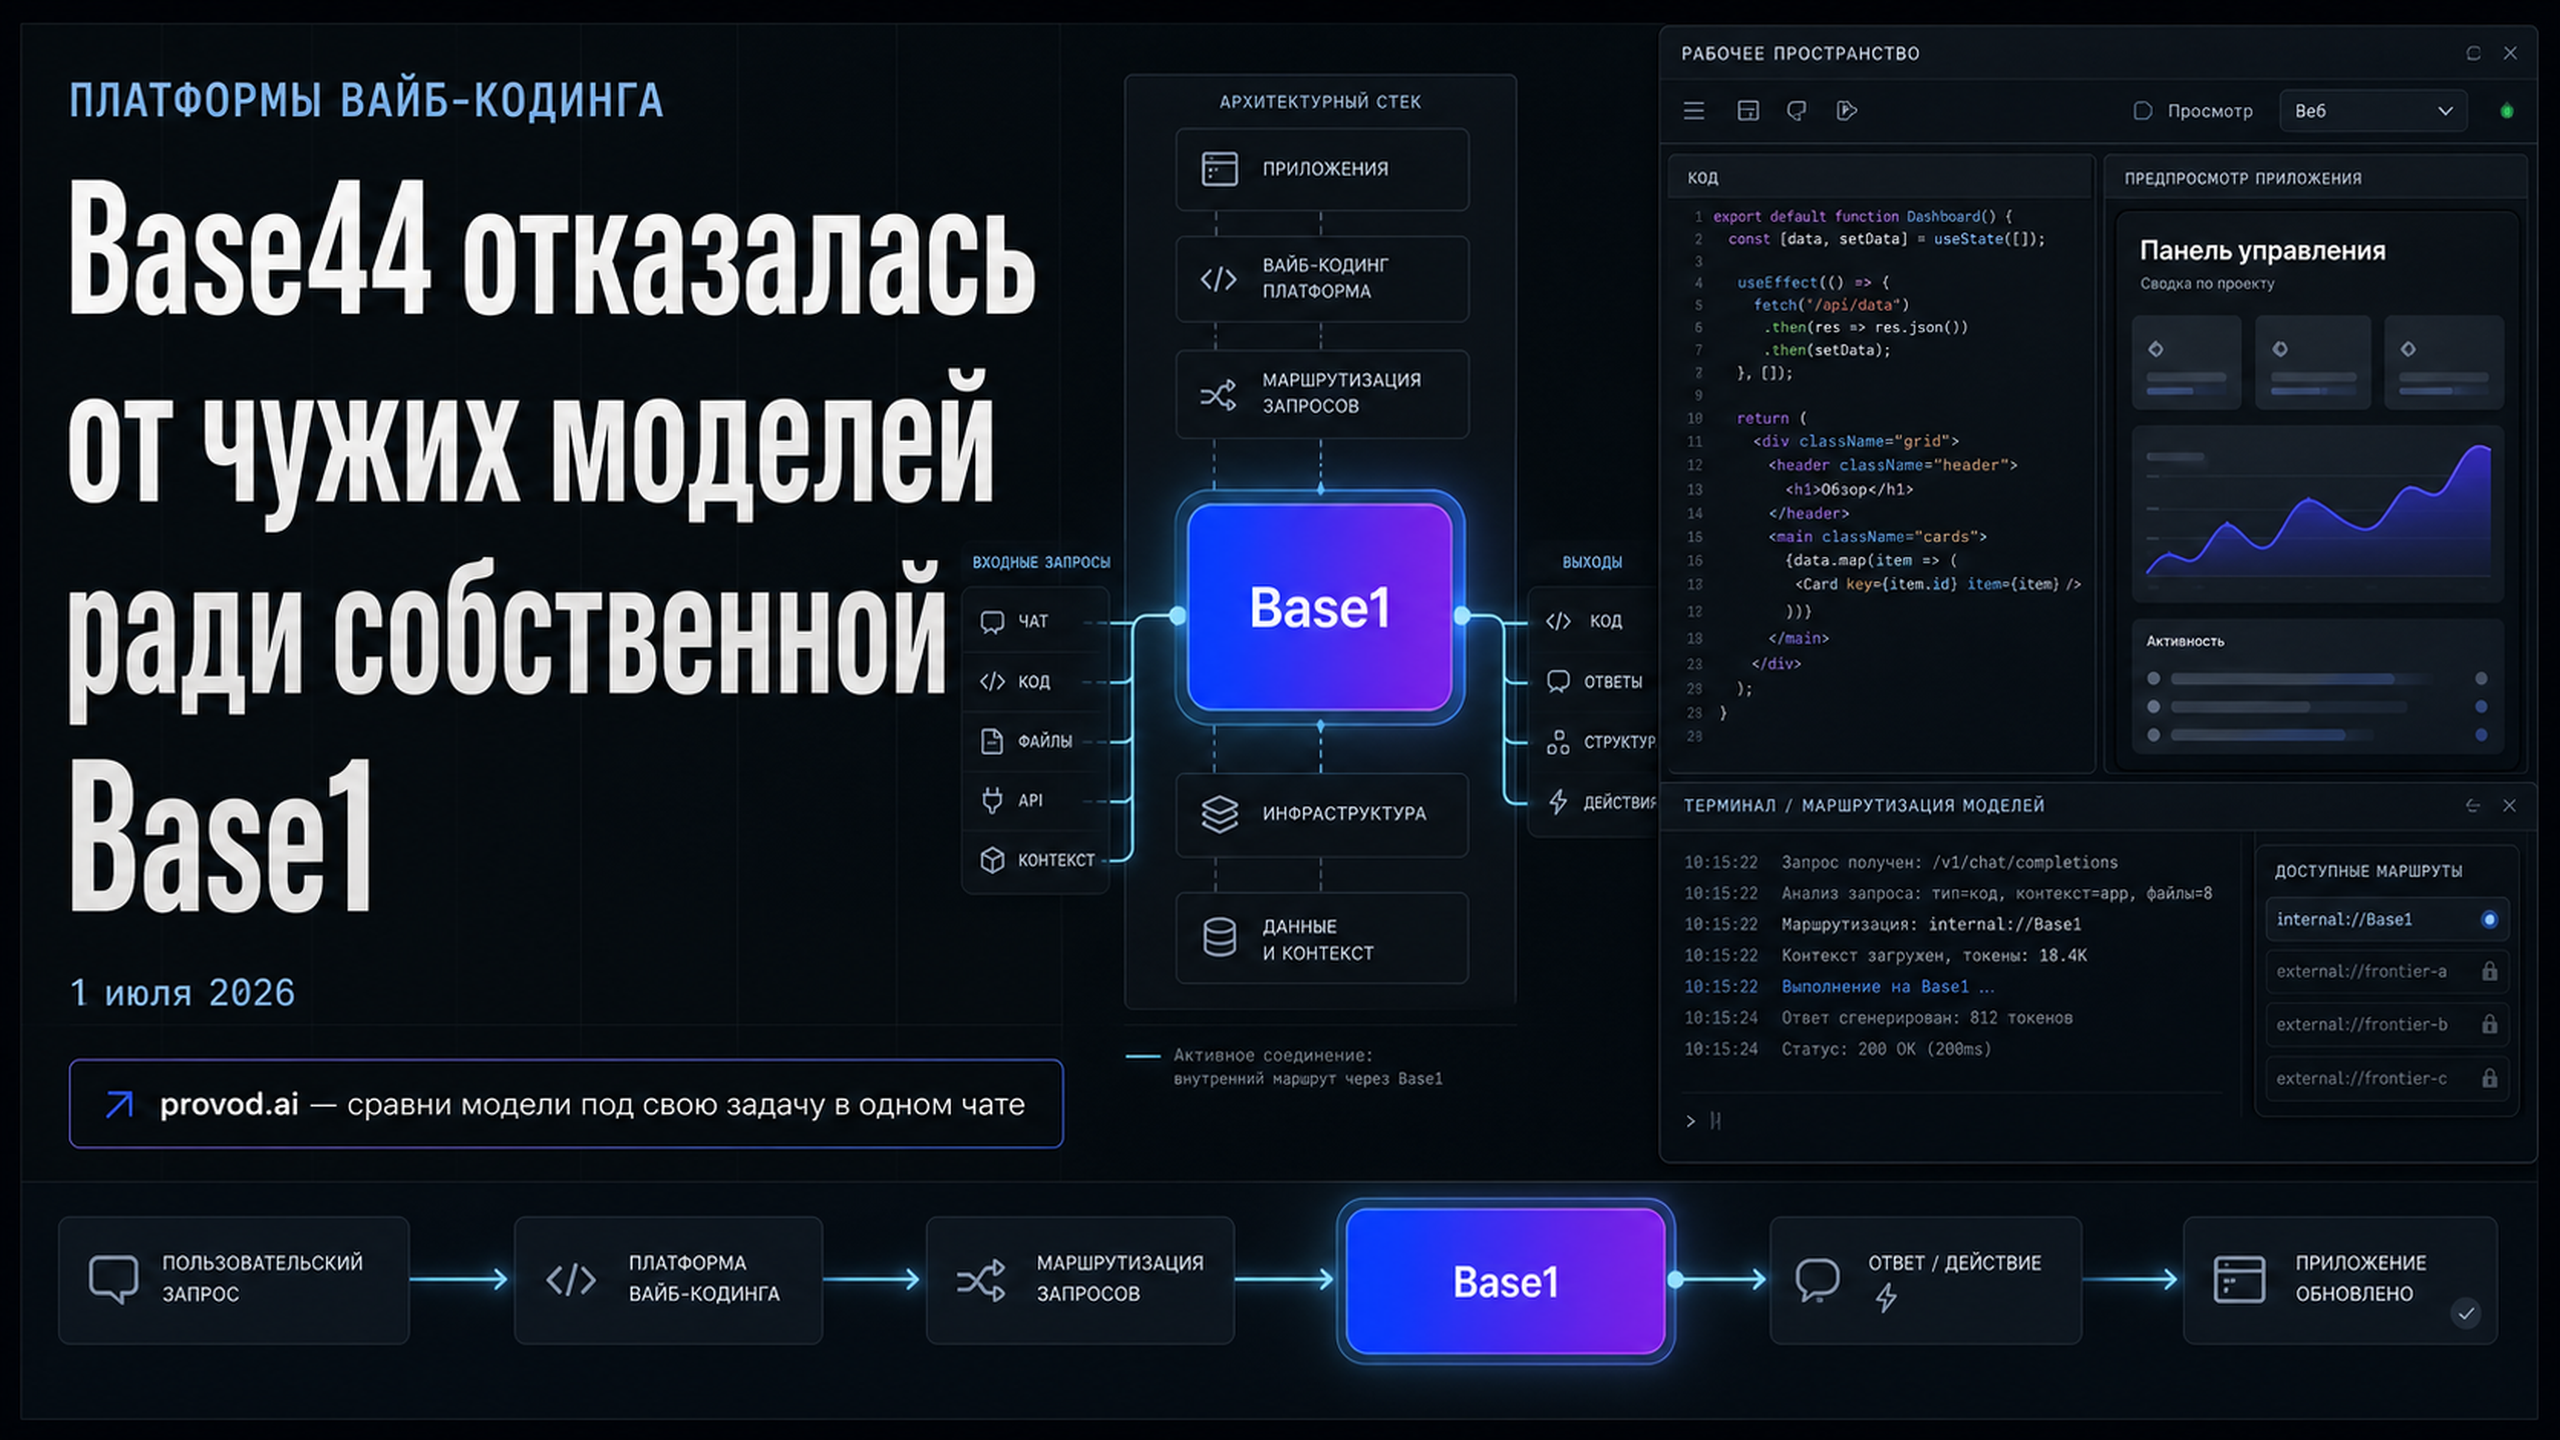Click the Код output icon
This screenshot has height=1440, width=2560.
point(1558,621)
